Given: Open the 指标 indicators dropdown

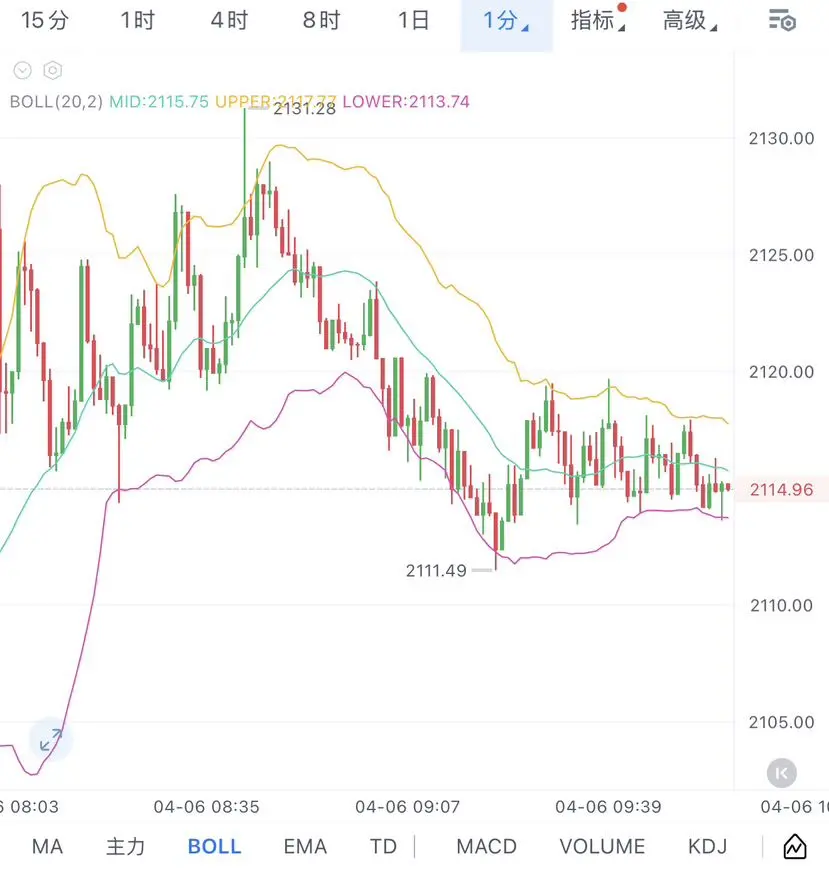Looking at the screenshot, I should [598, 21].
